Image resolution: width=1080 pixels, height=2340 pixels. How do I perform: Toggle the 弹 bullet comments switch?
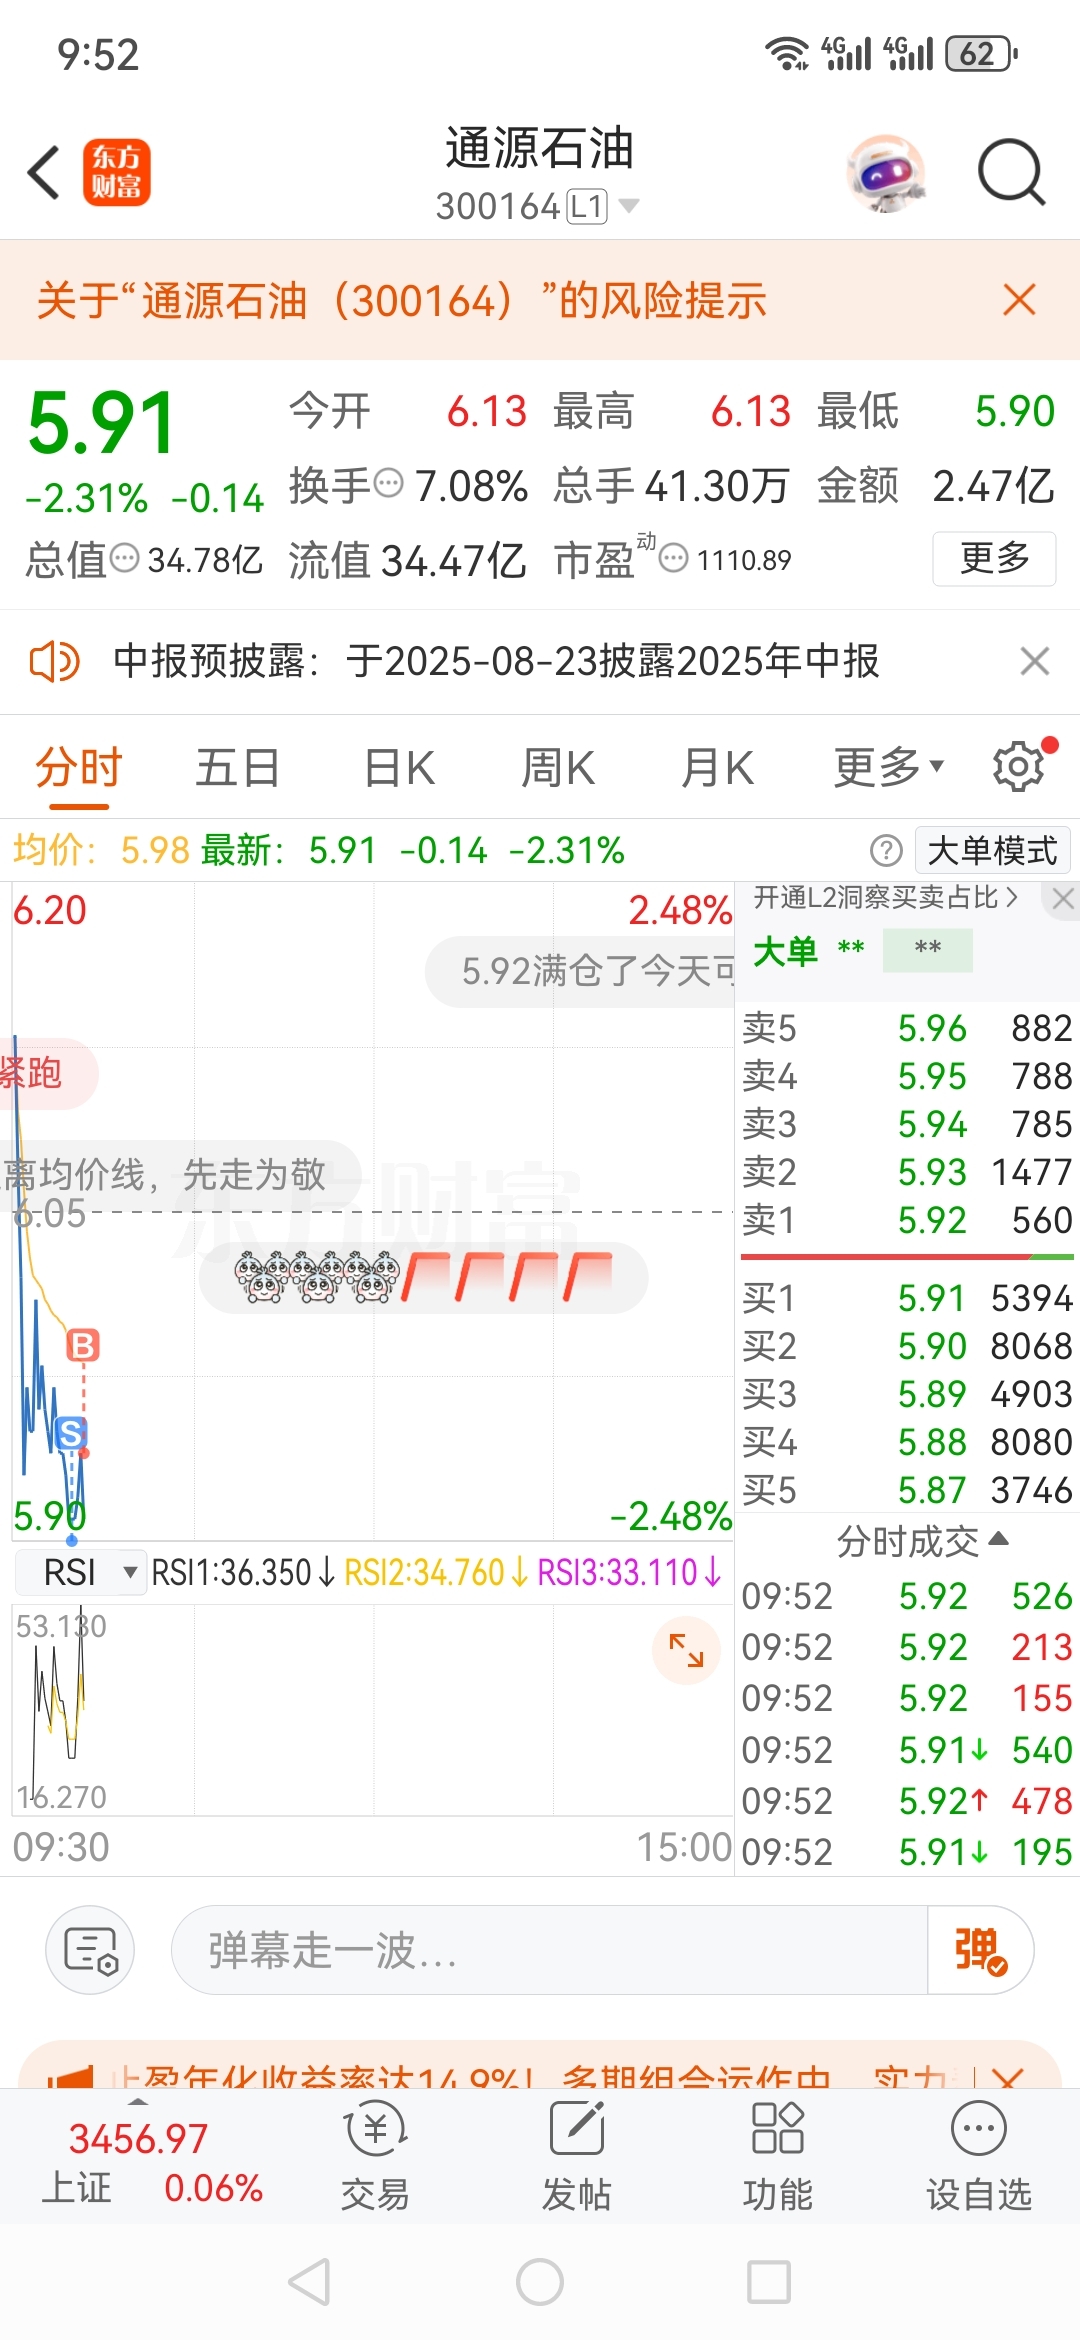pyautogui.click(x=980, y=1950)
